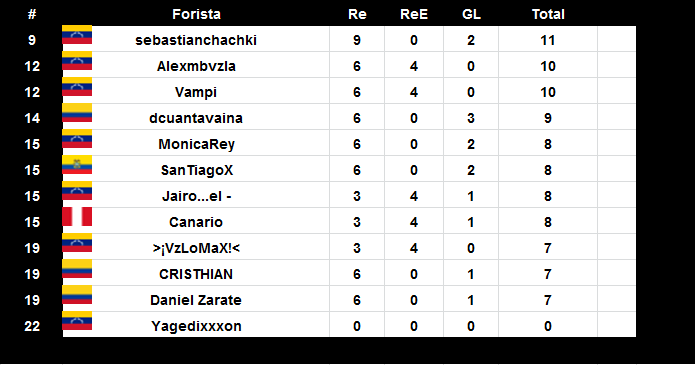
Task: Click sebastianchachki's Total value of 11
Action: tap(548, 40)
